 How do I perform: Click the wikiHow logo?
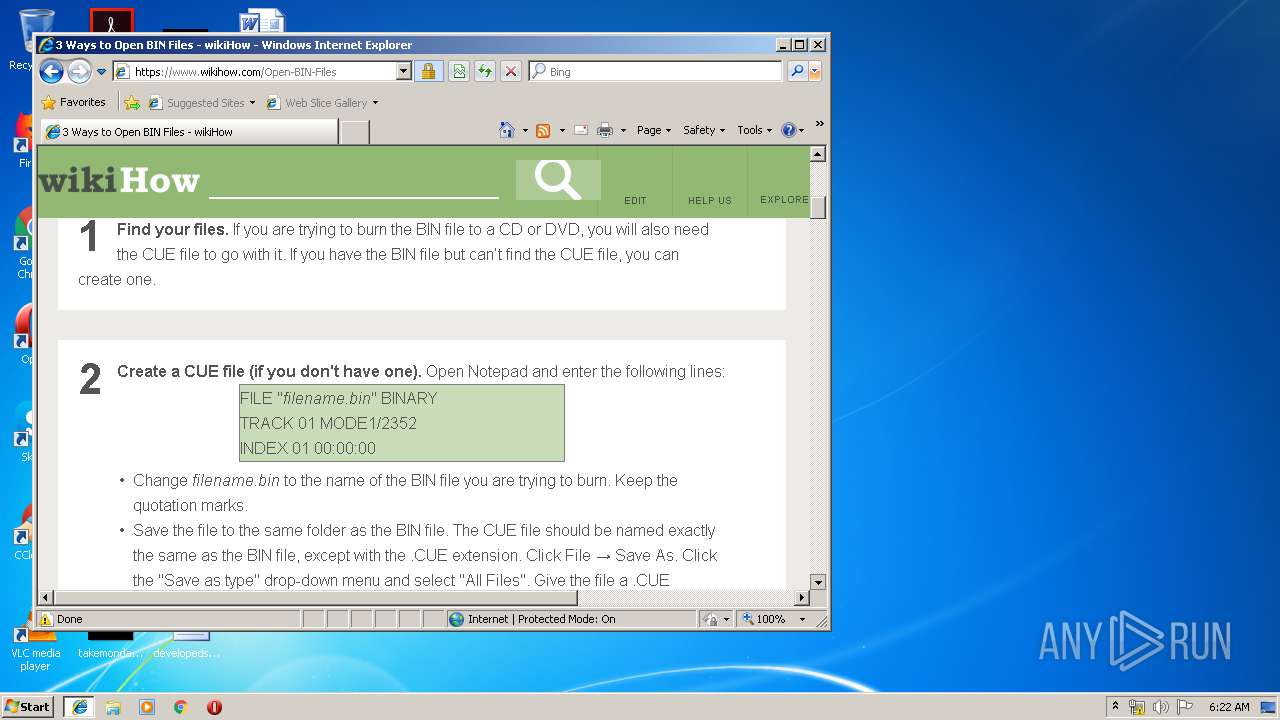click(x=119, y=181)
